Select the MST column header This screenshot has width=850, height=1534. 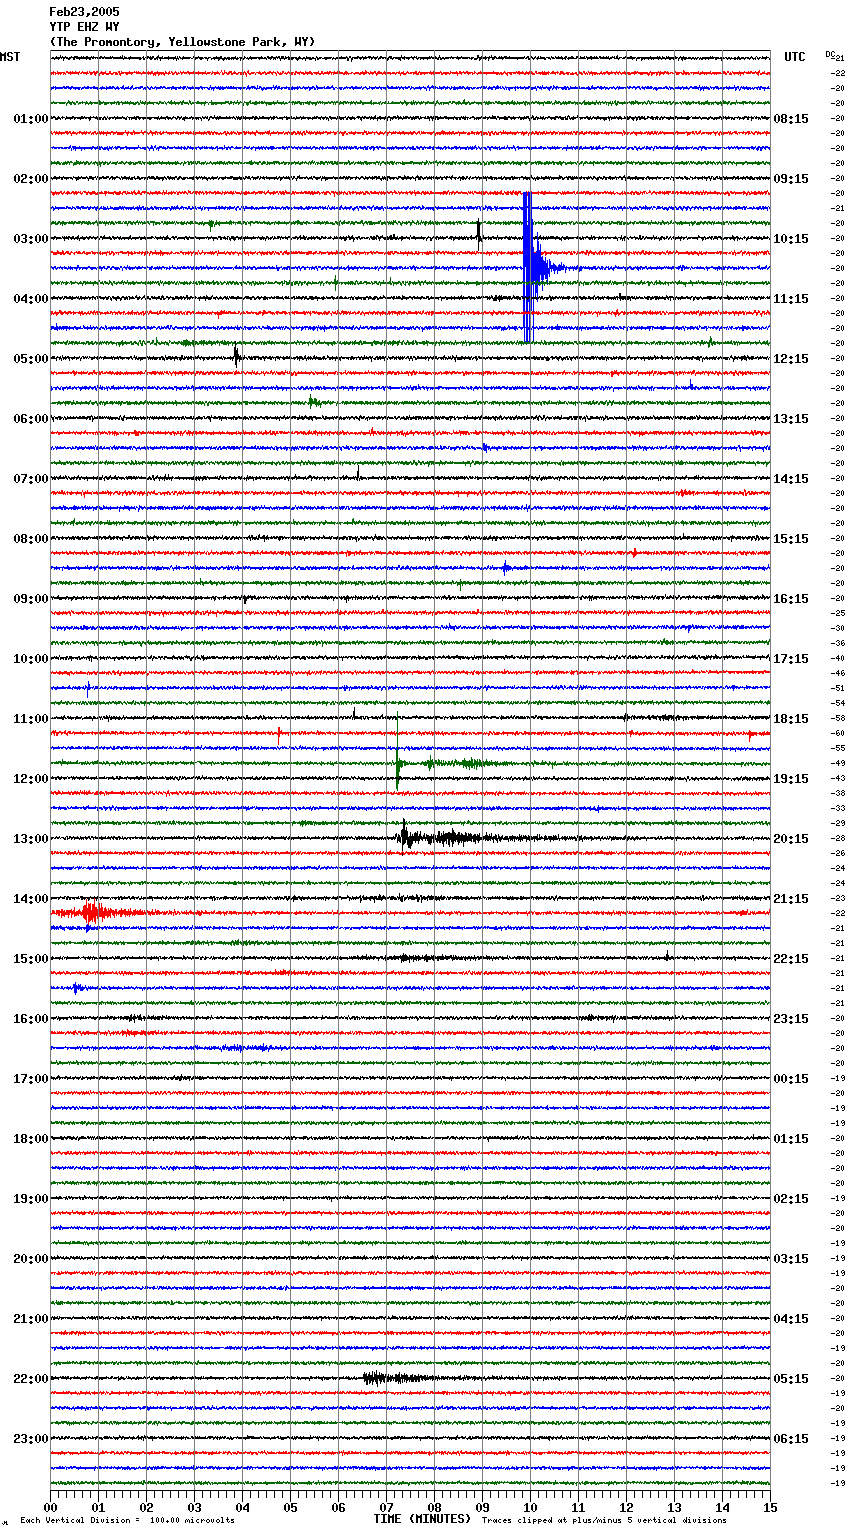(x=10, y=57)
